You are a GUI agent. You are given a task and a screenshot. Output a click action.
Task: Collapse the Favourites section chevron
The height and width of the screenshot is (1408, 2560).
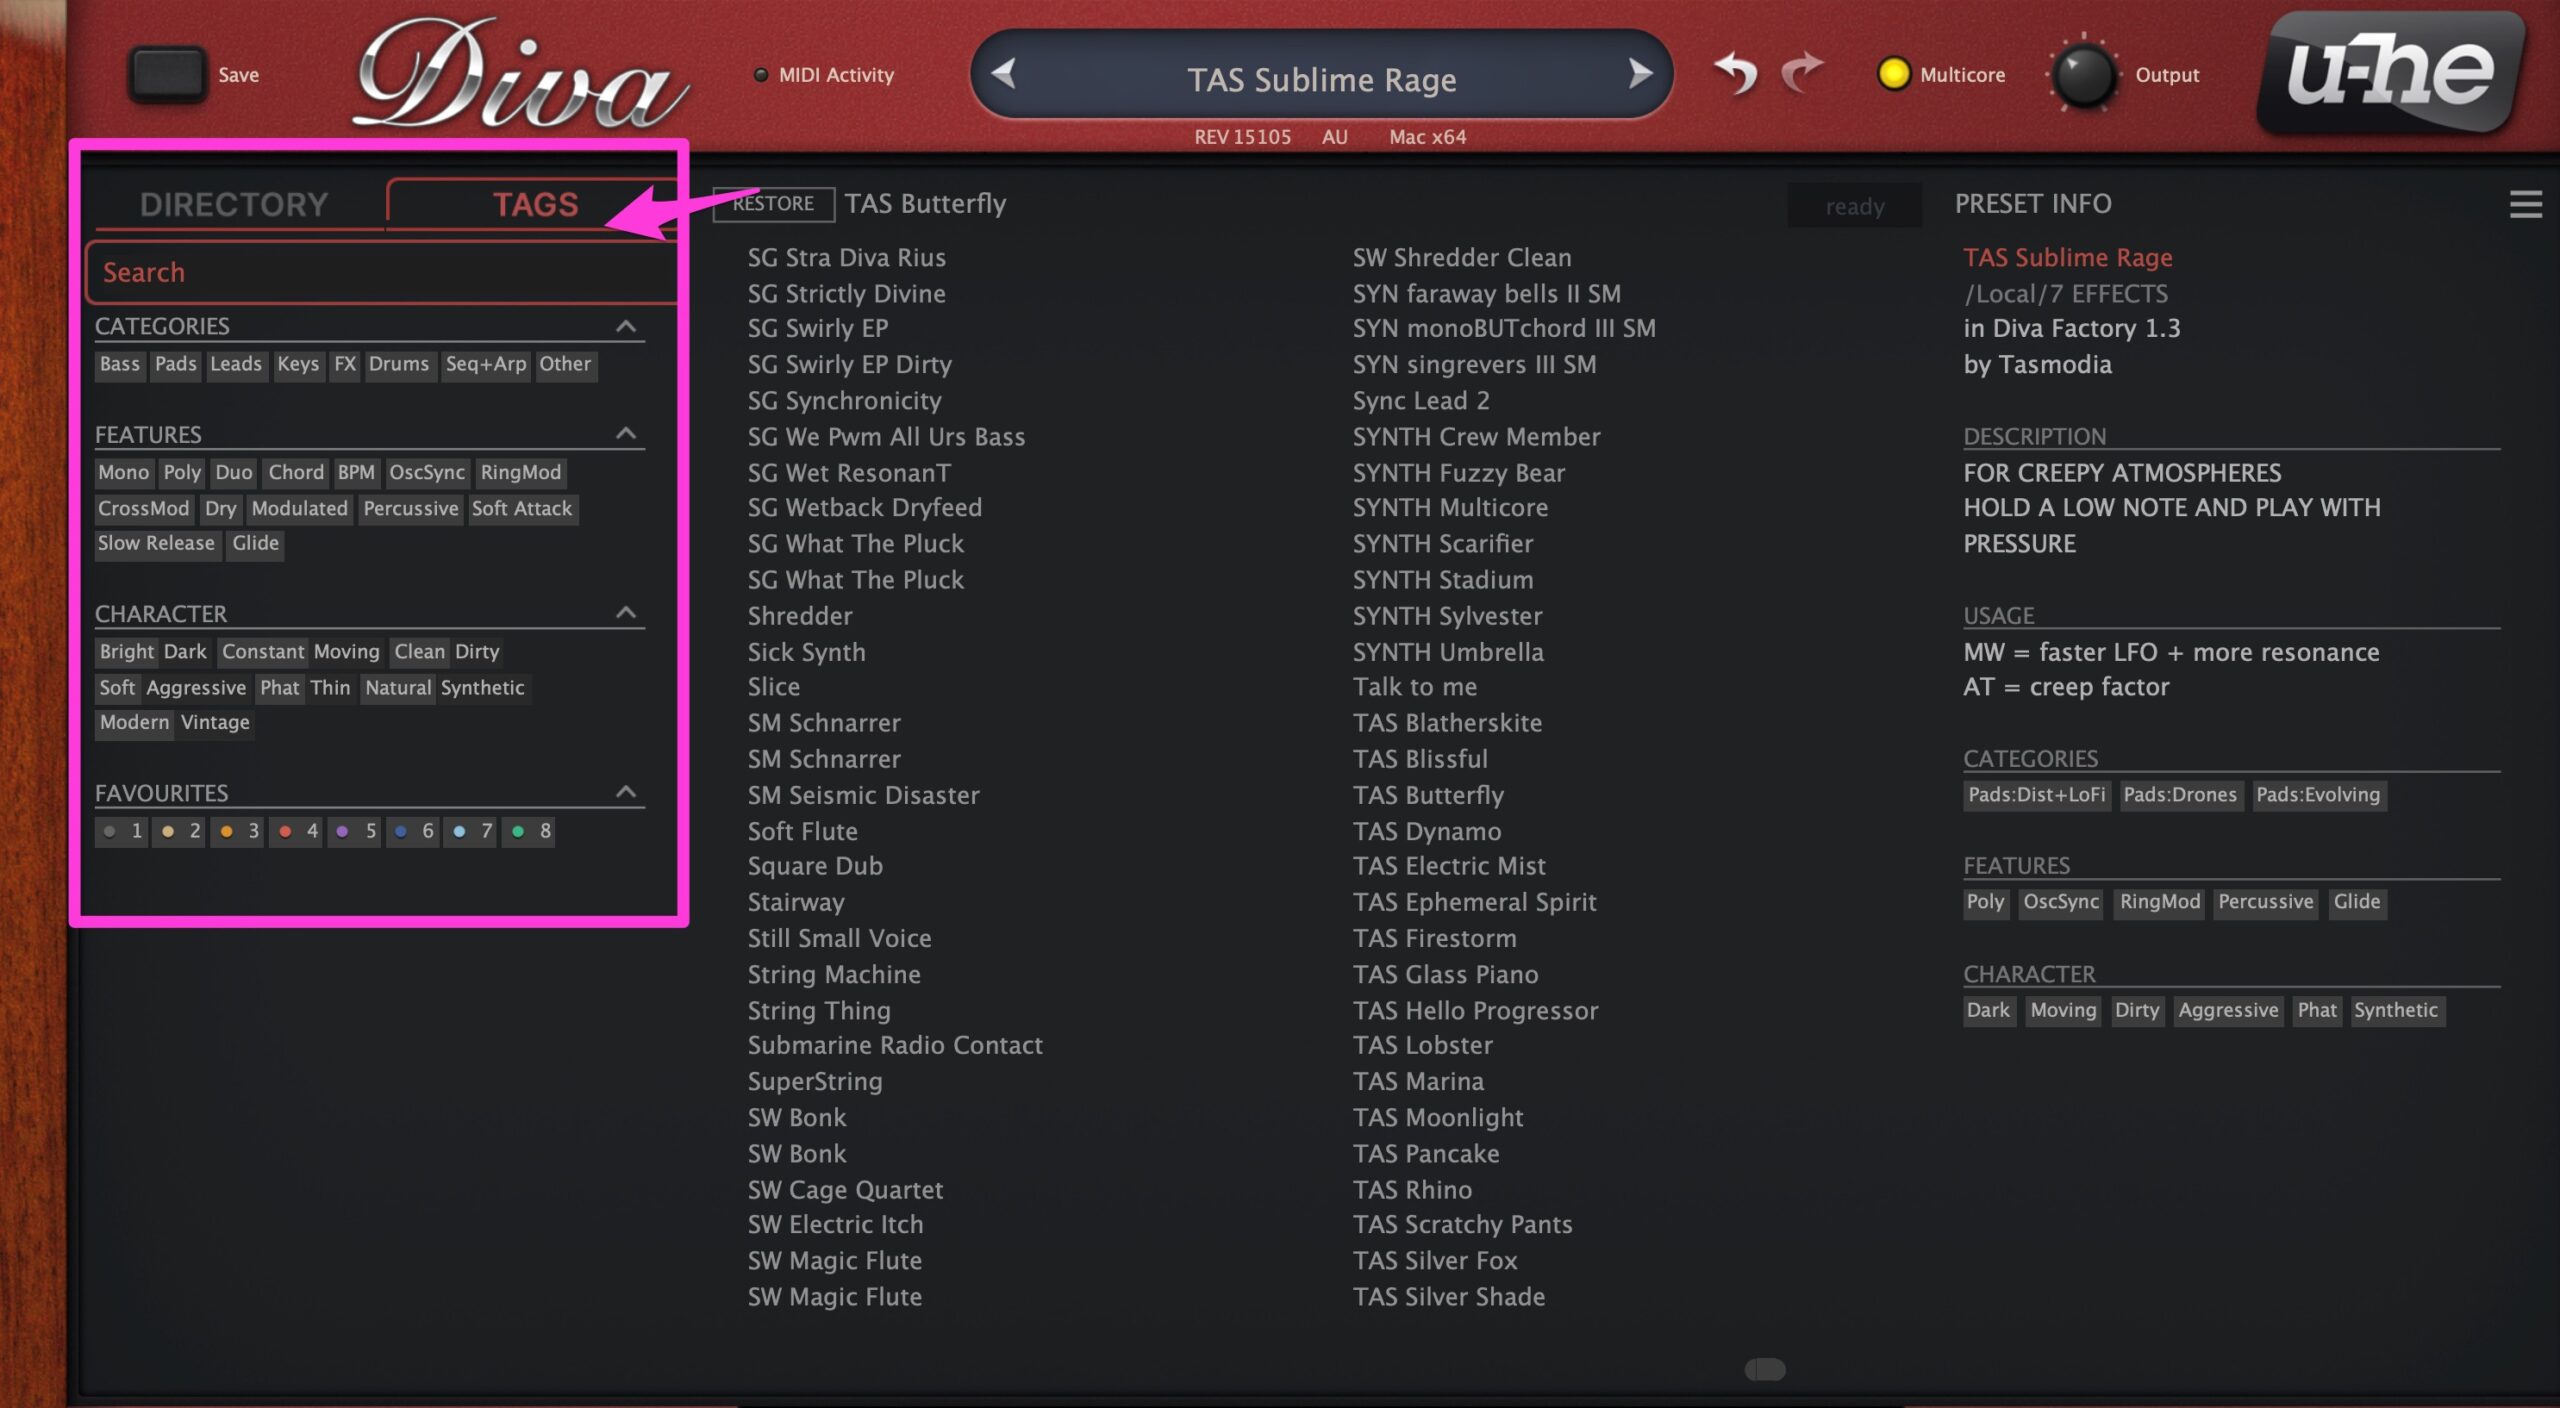point(626,791)
